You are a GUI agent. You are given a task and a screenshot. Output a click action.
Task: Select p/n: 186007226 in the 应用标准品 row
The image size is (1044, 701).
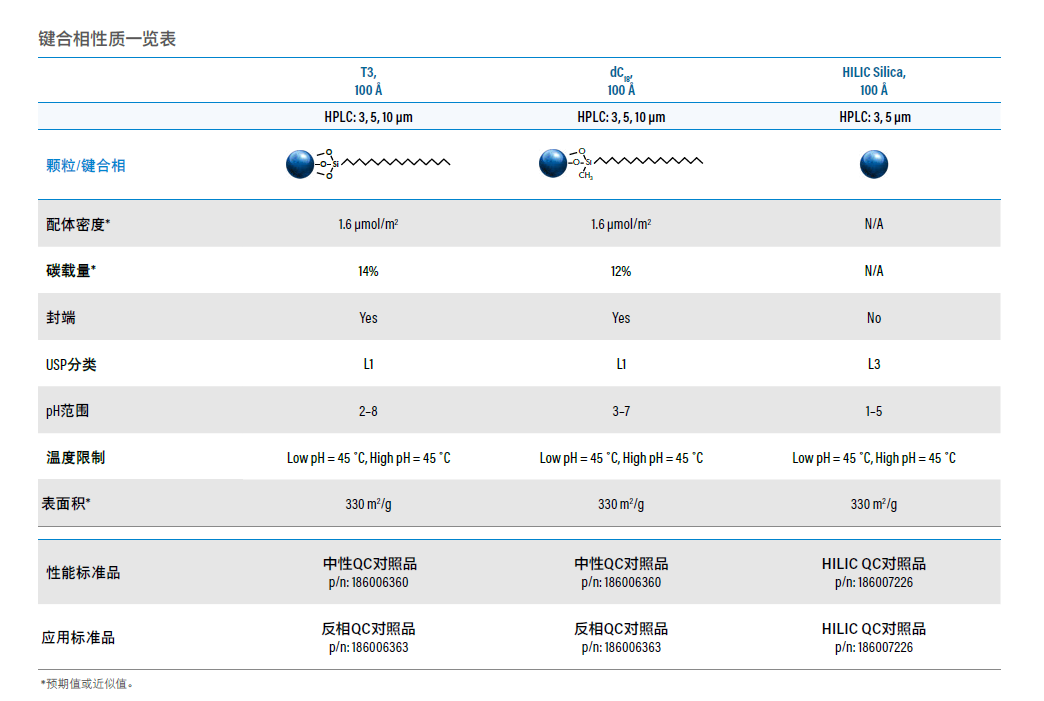click(x=874, y=647)
